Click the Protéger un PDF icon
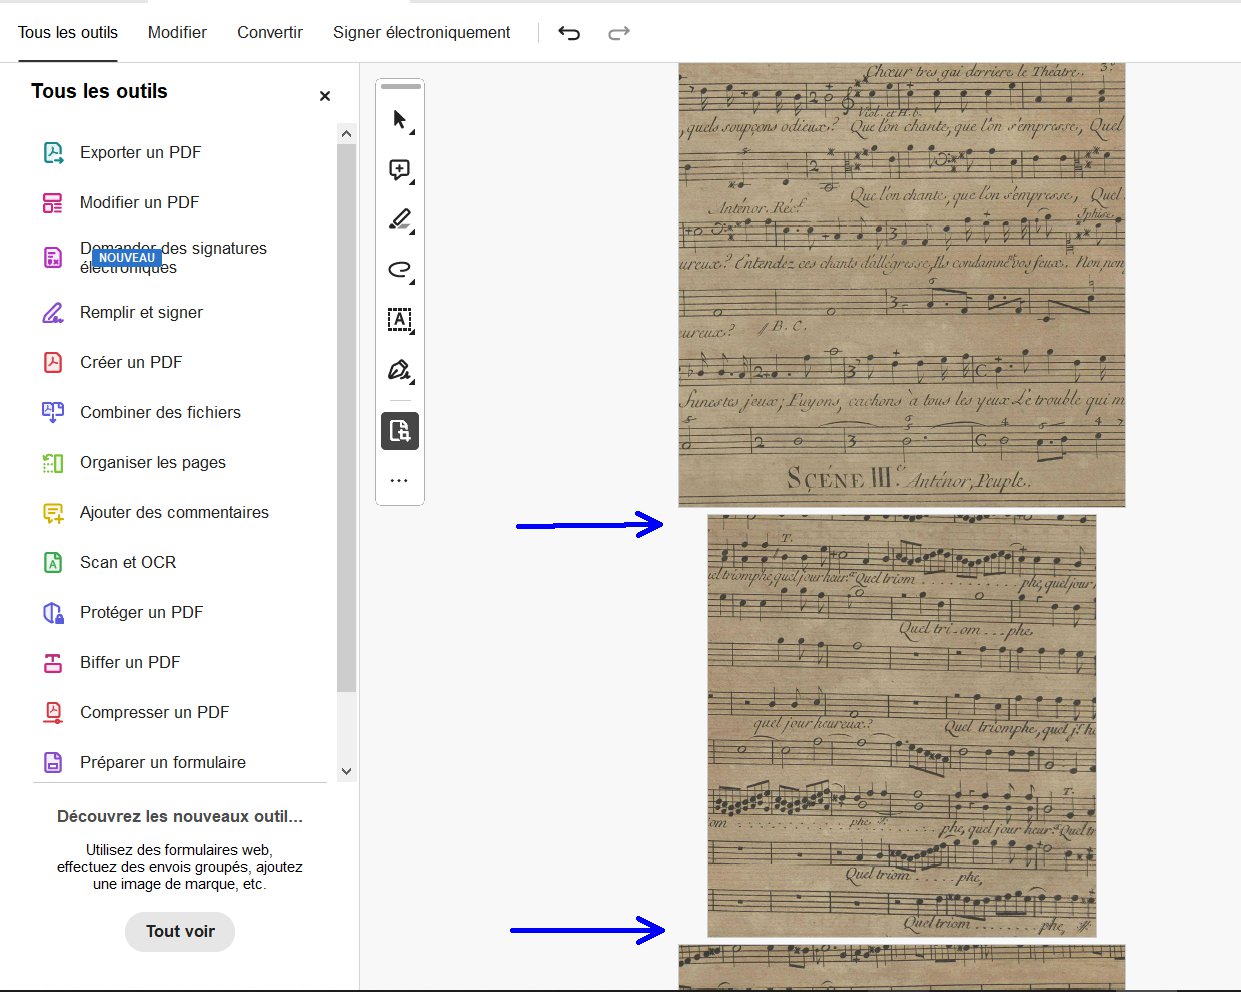This screenshot has height=992, width=1241. click(53, 612)
